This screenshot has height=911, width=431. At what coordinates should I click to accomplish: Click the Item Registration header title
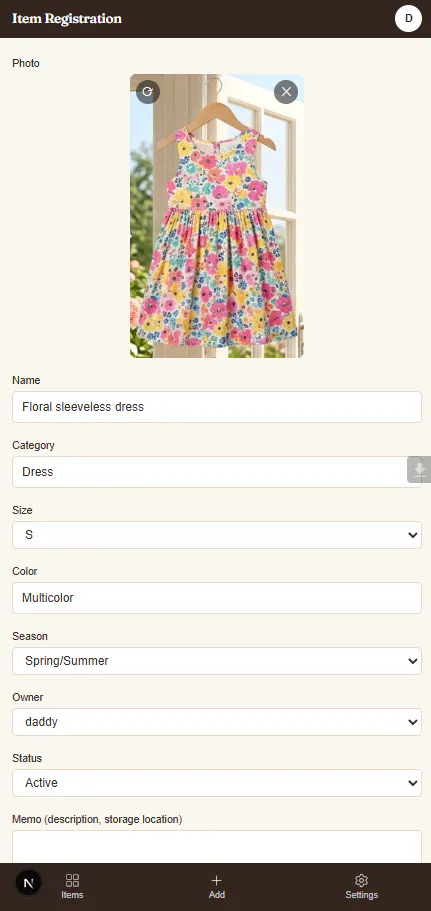(x=67, y=19)
